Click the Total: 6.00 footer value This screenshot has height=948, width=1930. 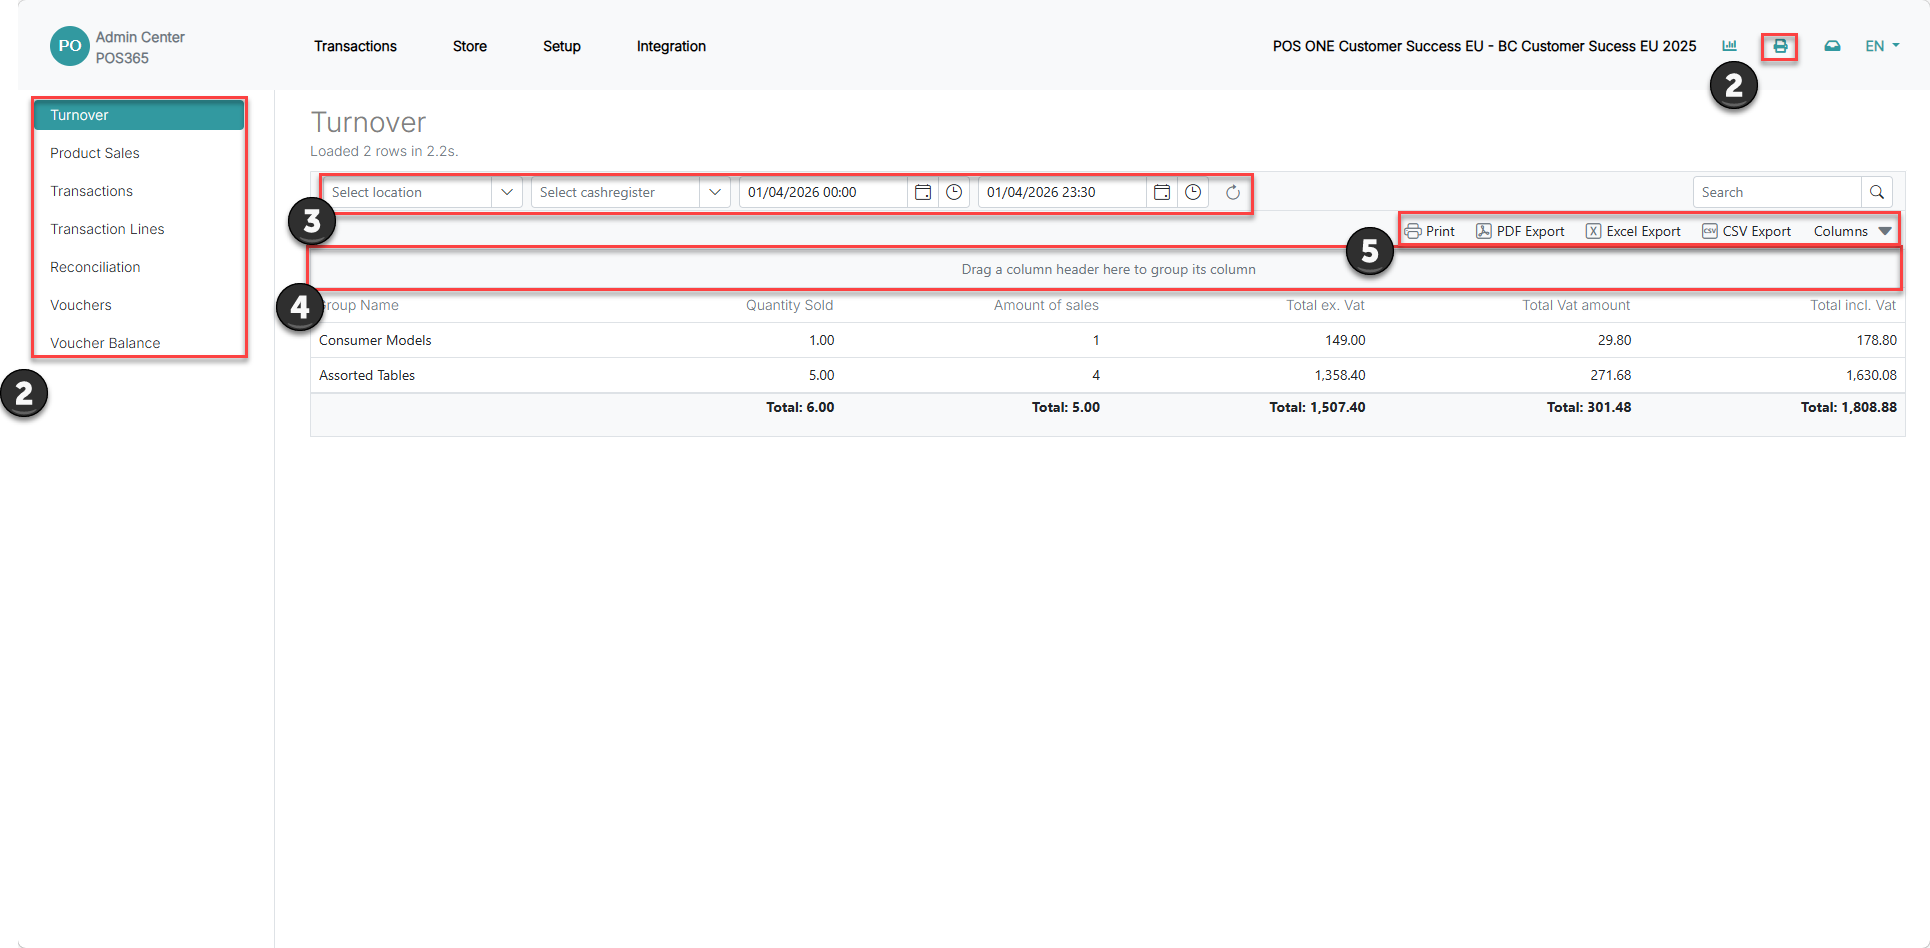point(800,407)
